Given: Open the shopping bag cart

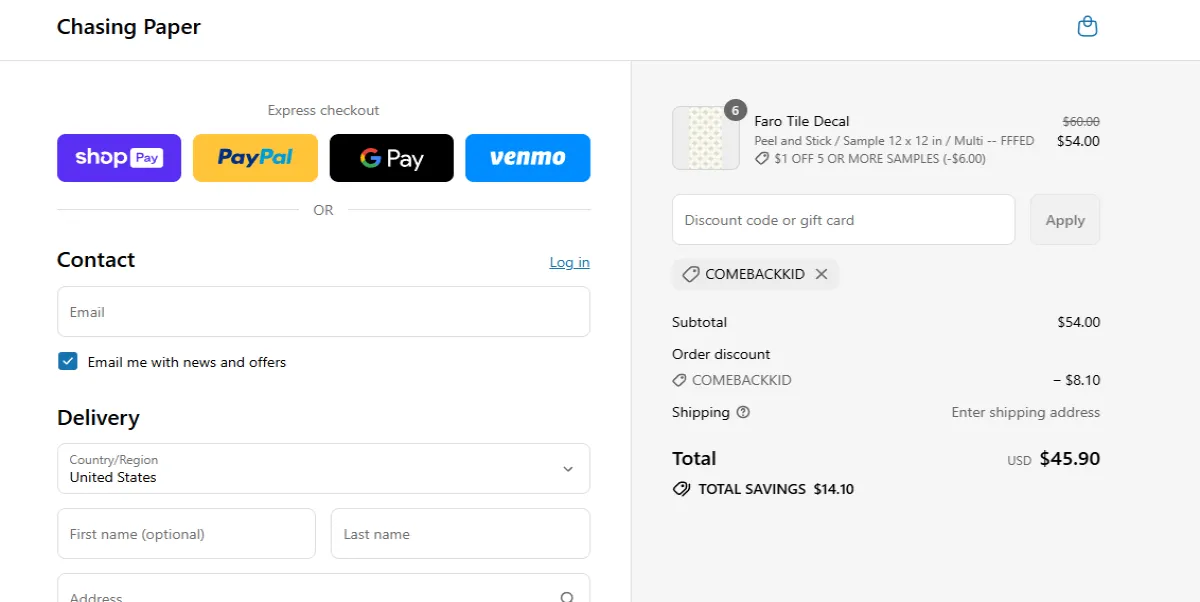Looking at the screenshot, I should 1087,25.
